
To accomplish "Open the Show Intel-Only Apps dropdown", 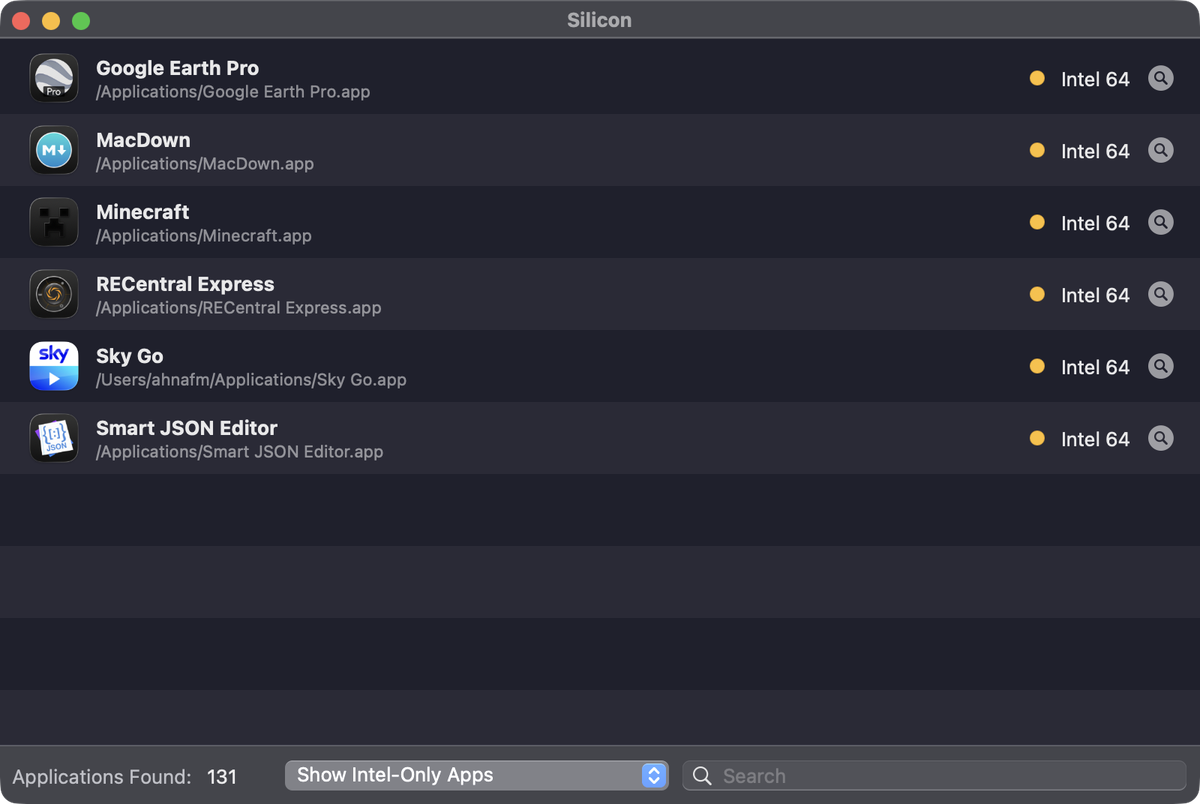I will [476, 775].
